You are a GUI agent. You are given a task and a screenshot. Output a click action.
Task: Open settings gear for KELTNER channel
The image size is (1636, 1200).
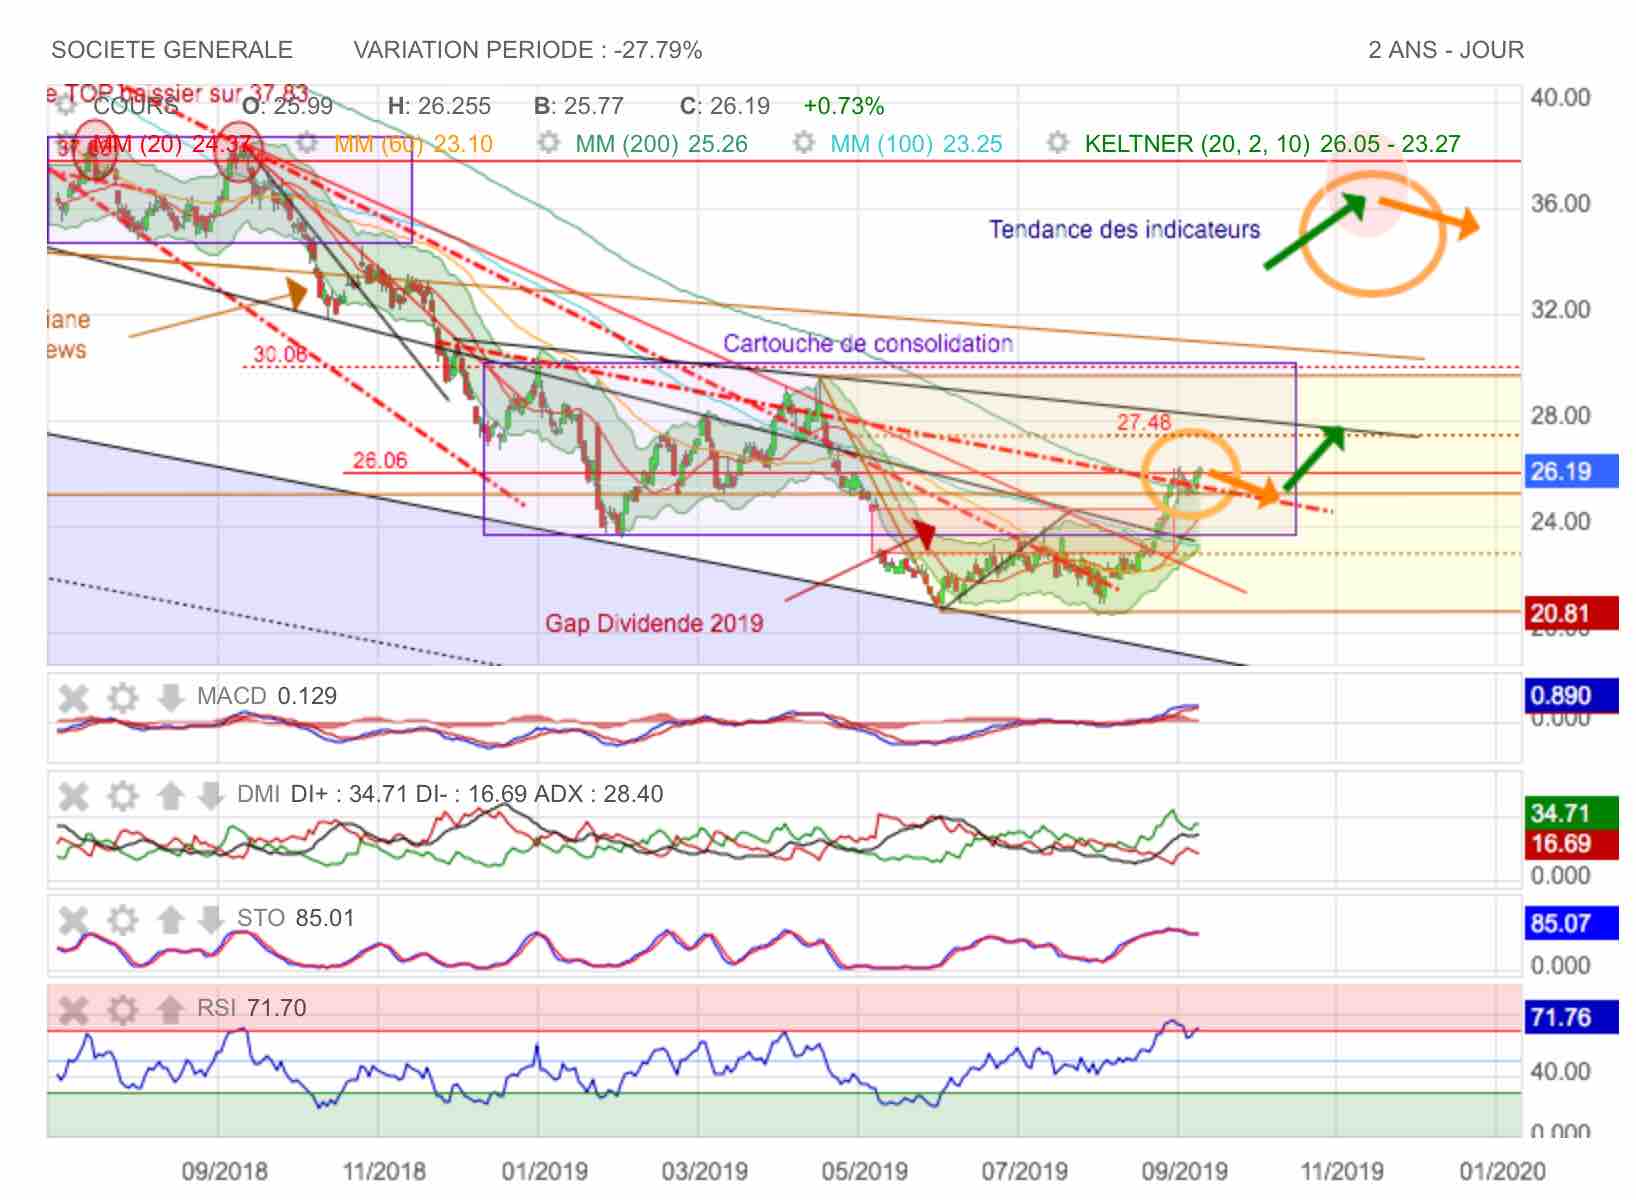tap(1058, 143)
